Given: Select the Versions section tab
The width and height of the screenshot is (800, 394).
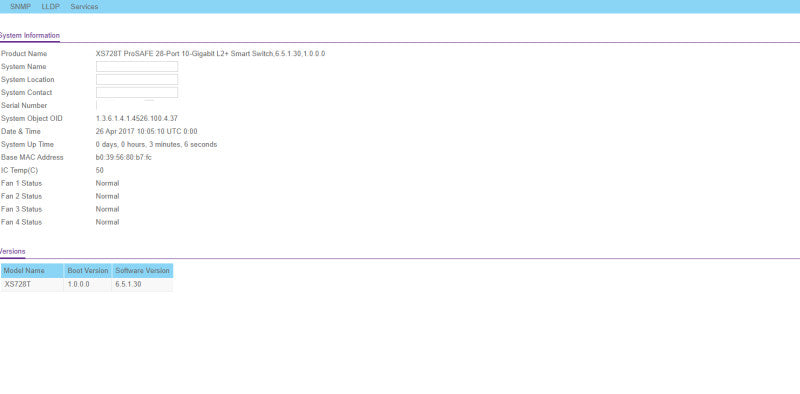Looking at the screenshot, I should pos(12,251).
